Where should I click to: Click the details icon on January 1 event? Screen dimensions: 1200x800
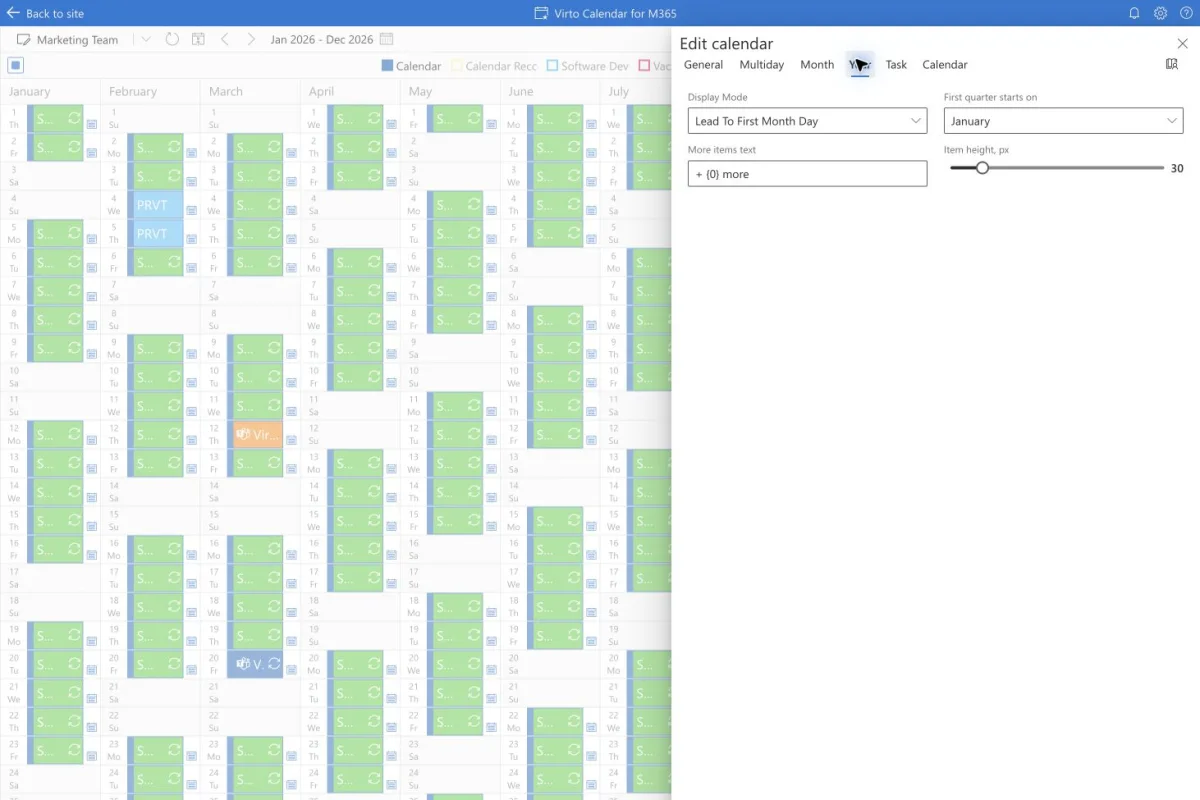(x=92, y=125)
